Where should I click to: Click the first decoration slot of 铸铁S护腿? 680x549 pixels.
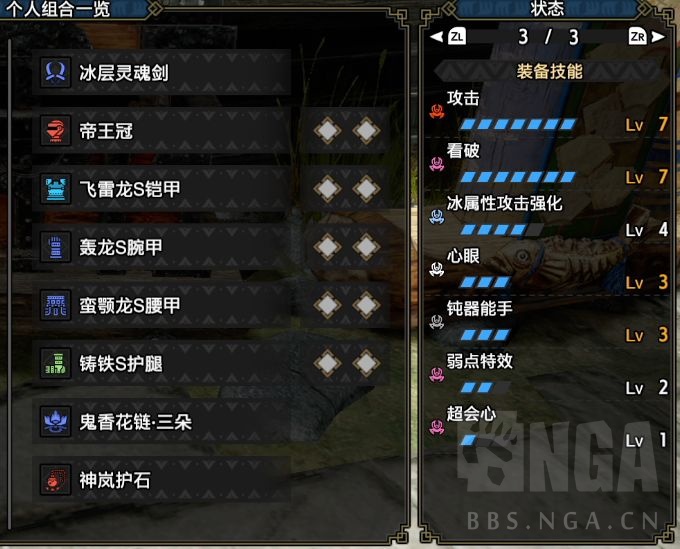[327, 363]
